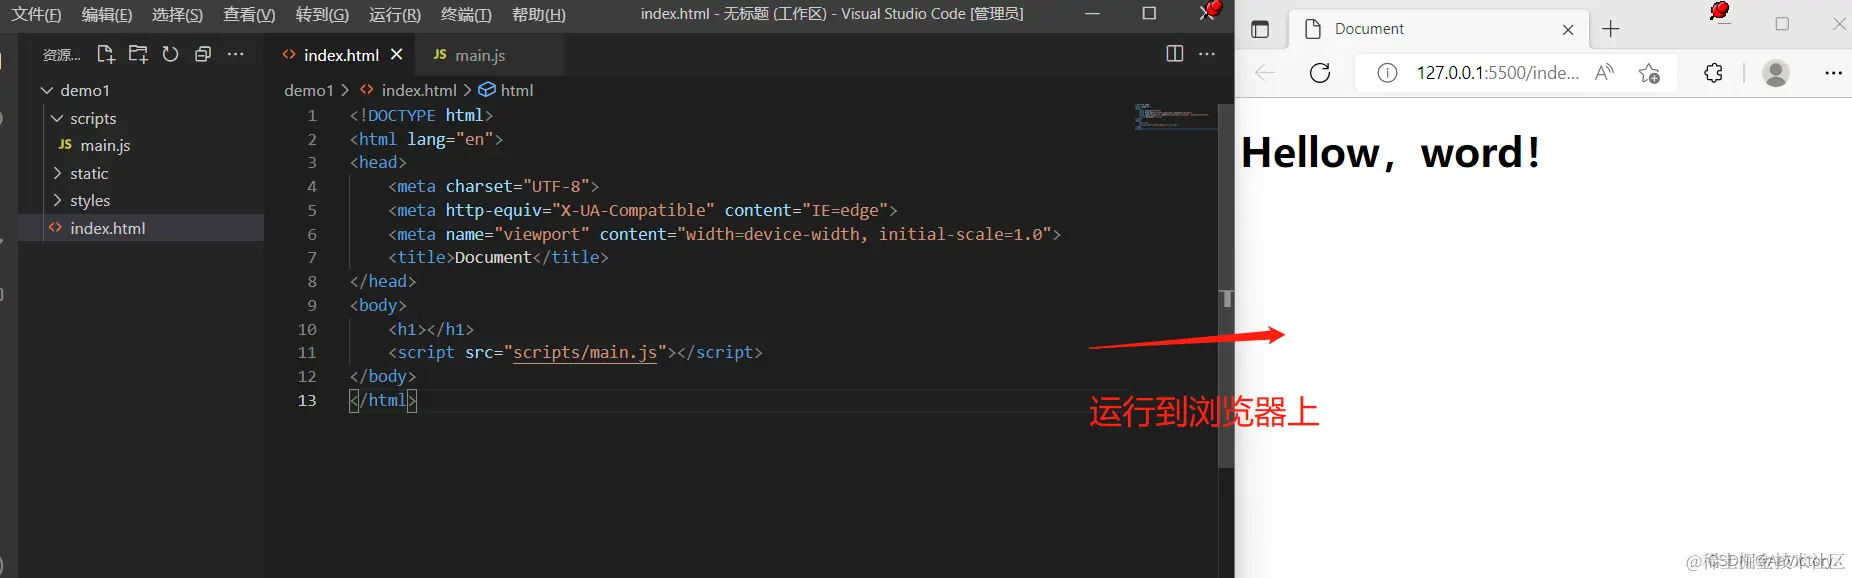
Task: Open the 终端(T) menu
Action: pyautogui.click(x=466, y=14)
